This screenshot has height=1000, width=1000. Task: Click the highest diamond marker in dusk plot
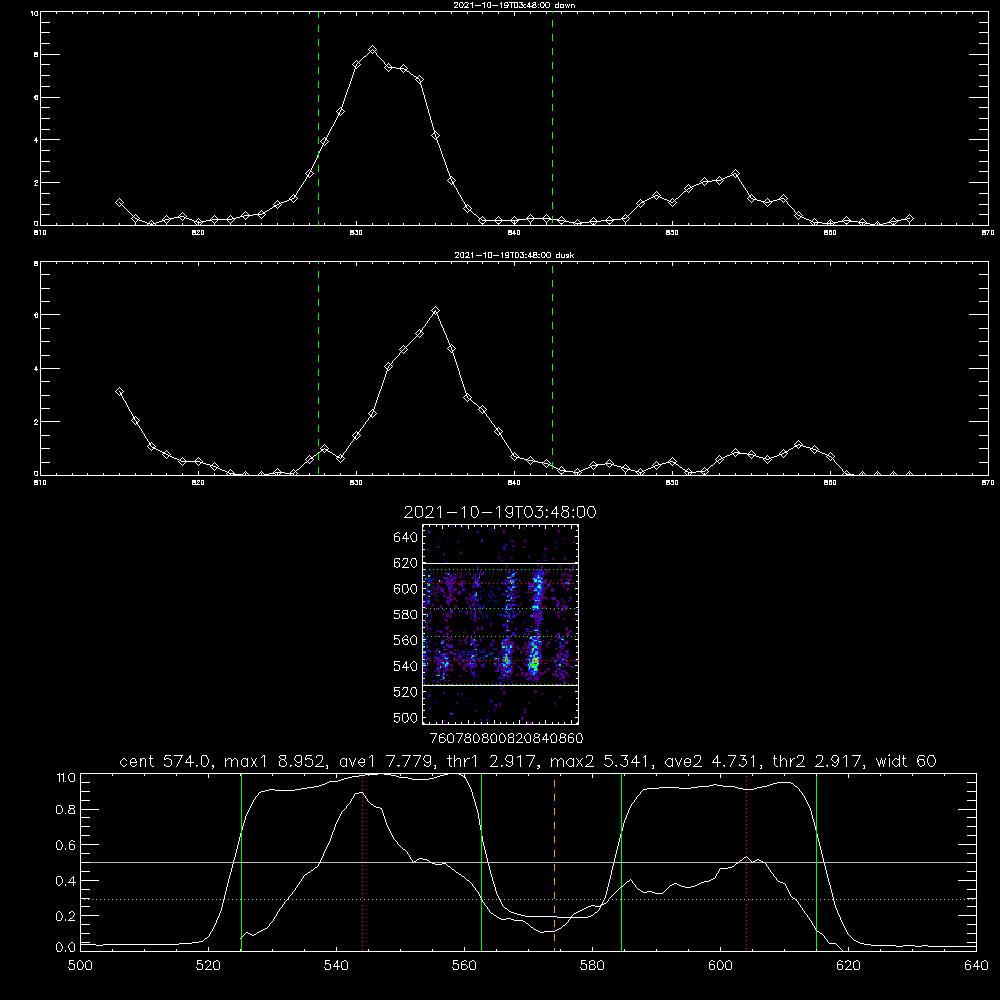(436, 311)
